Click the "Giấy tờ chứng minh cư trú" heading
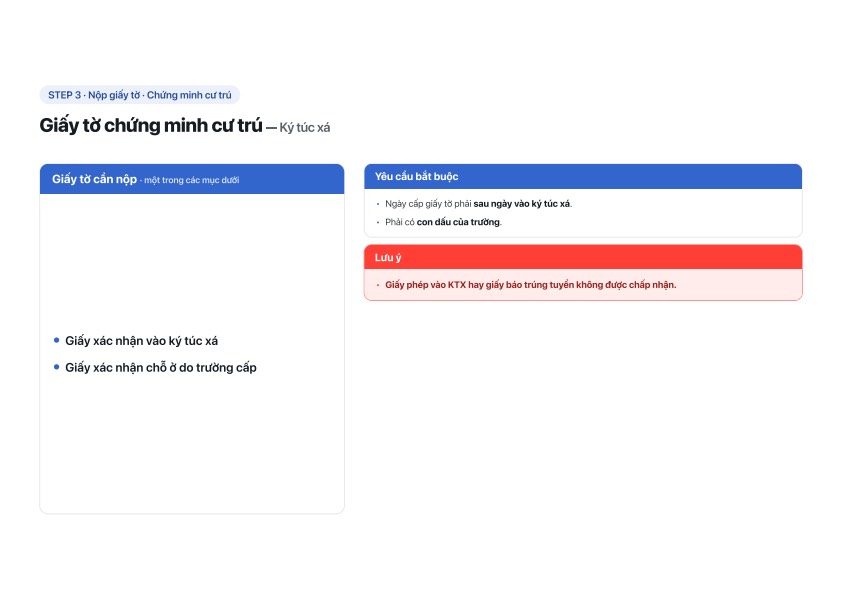Viewport: 842px width, 595px height. 151,125
